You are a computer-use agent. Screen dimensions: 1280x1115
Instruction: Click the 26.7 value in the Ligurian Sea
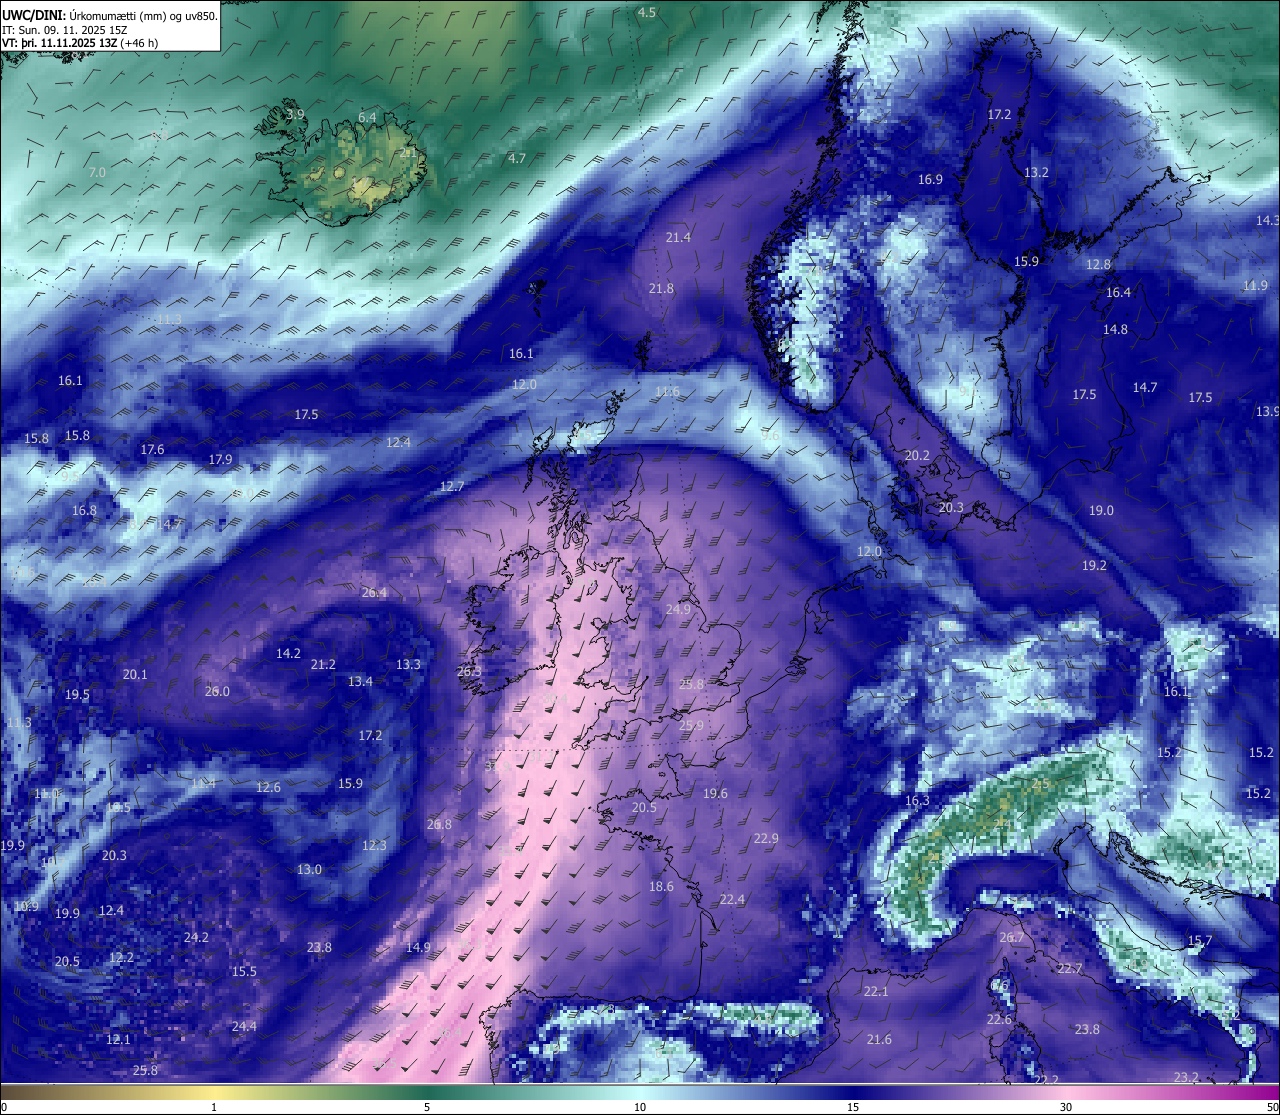click(1012, 938)
